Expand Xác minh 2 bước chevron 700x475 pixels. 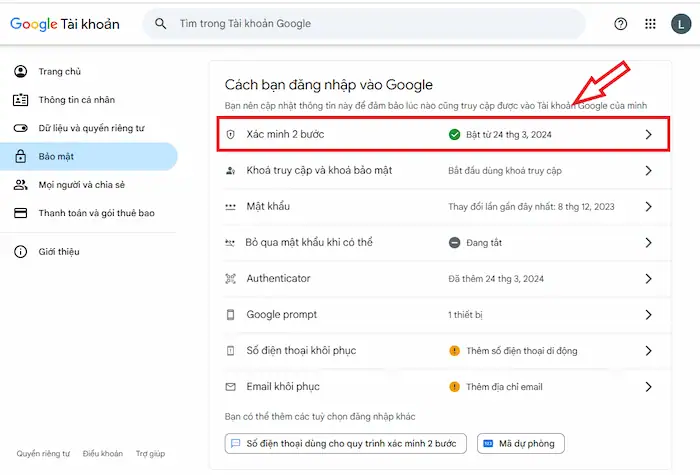point(648,134)
